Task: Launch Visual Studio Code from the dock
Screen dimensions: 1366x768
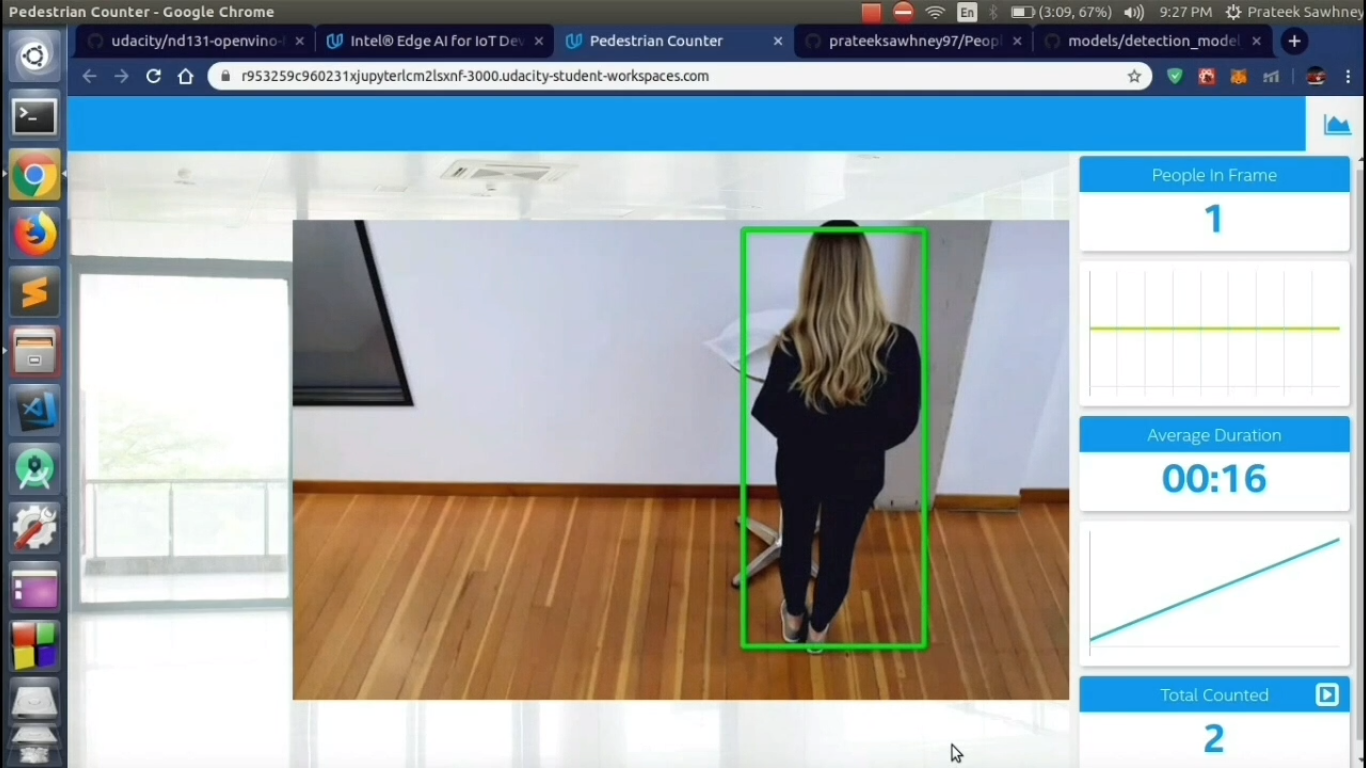Action: click(x=34, y=411)
